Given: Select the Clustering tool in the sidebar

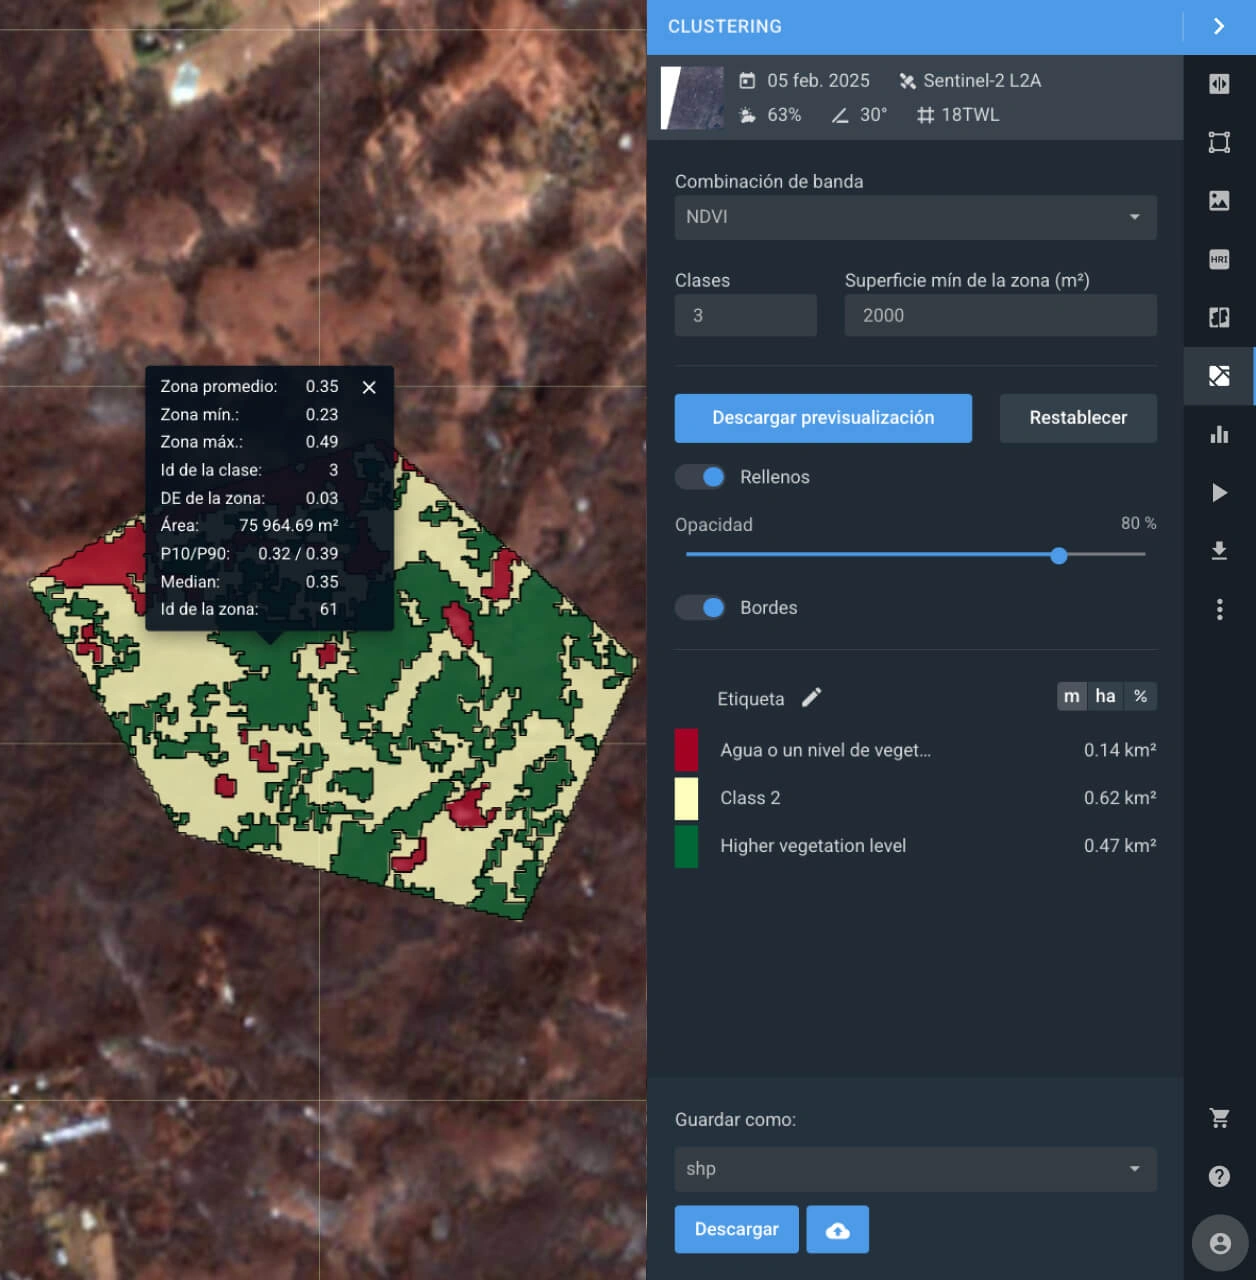Looking at the screenshot, I should (x=1219, y=376).
